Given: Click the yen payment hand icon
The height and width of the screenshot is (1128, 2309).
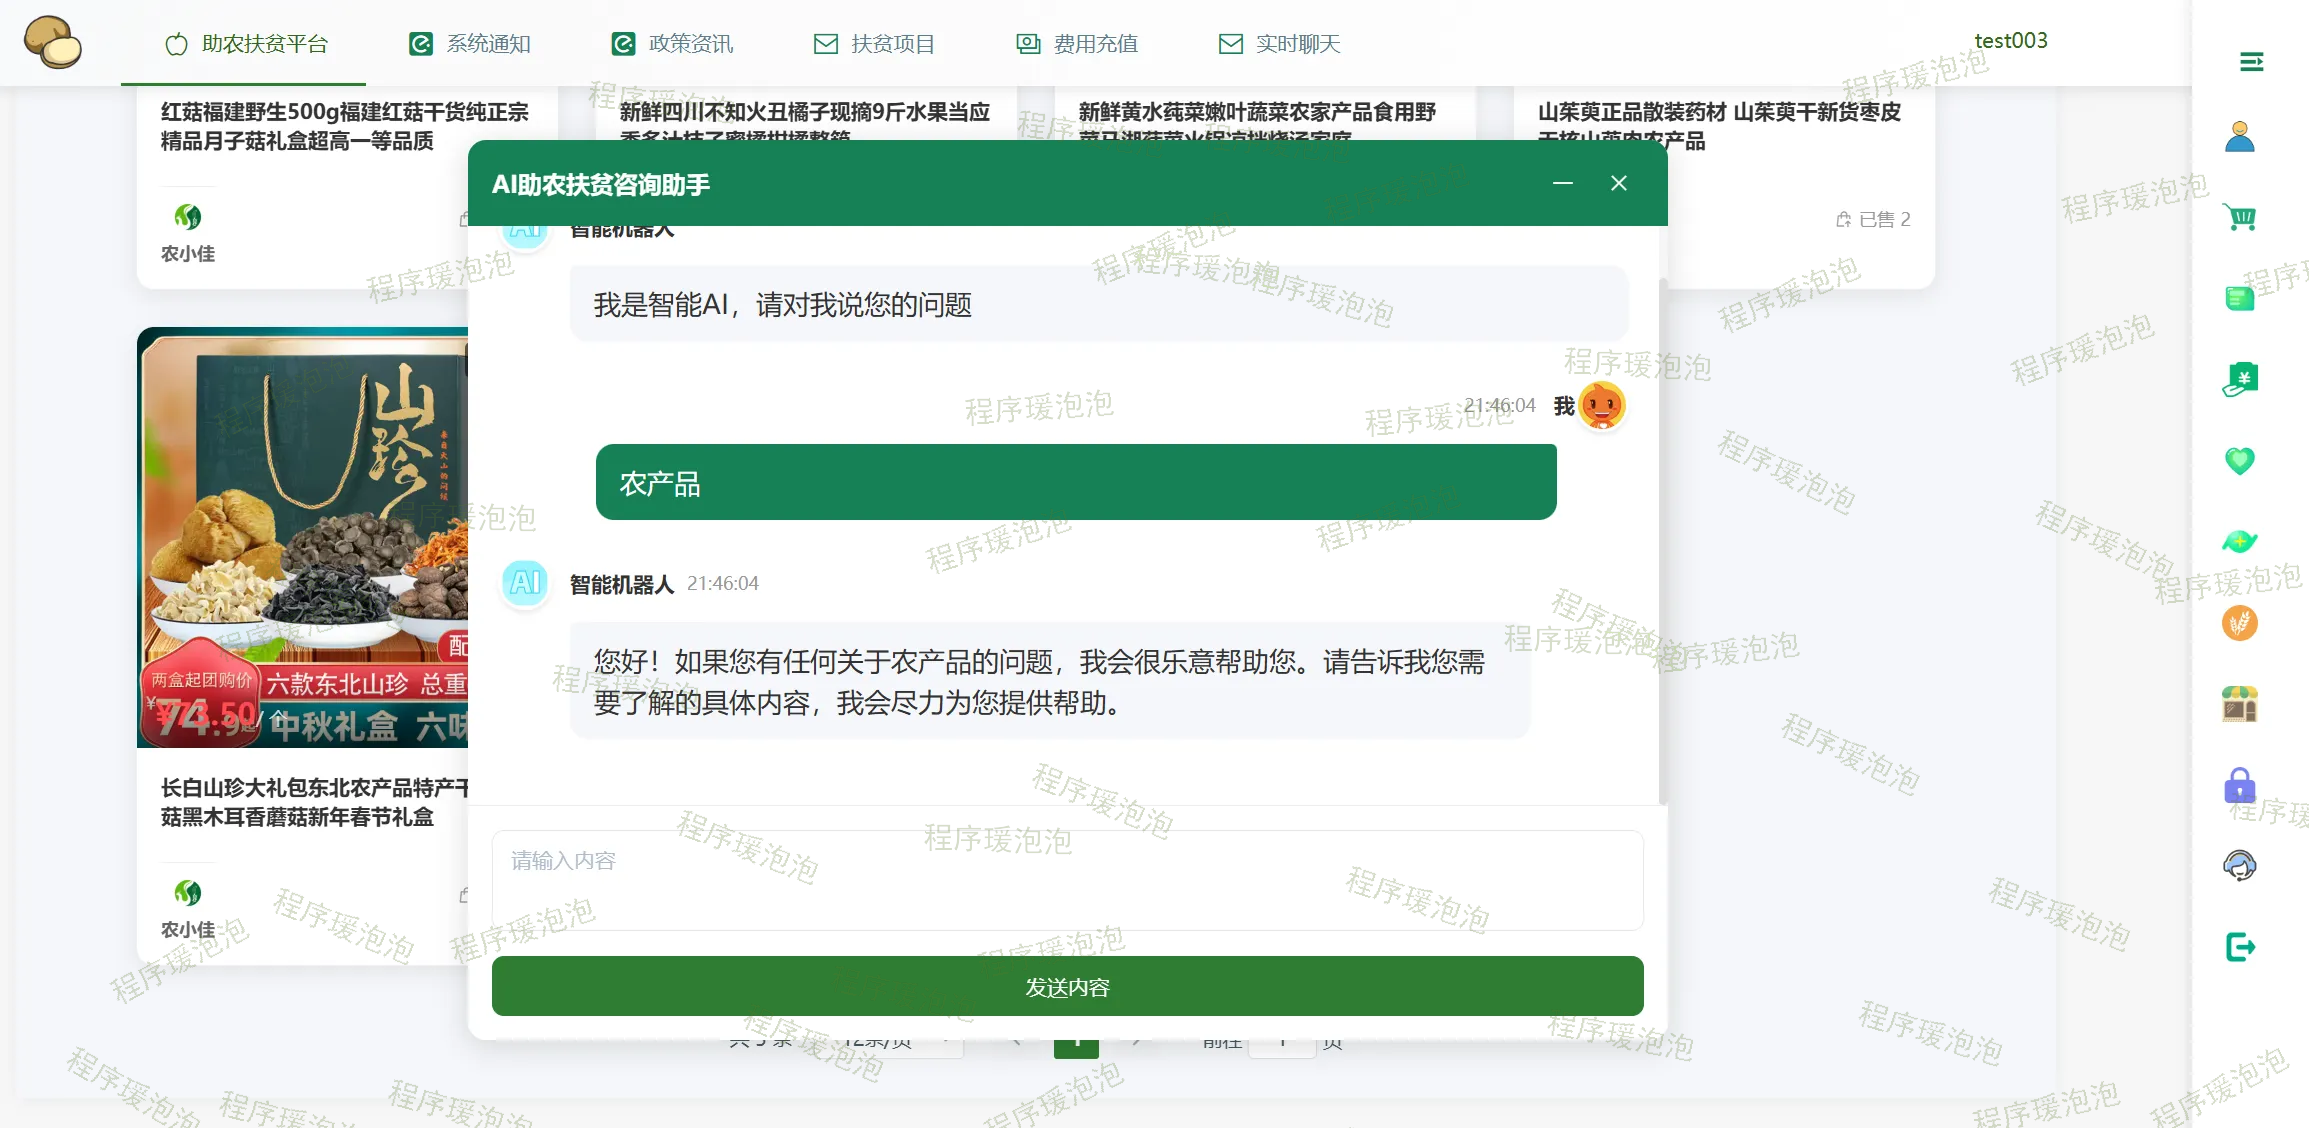Looking at the screenshot, I should pos(2239,379).
